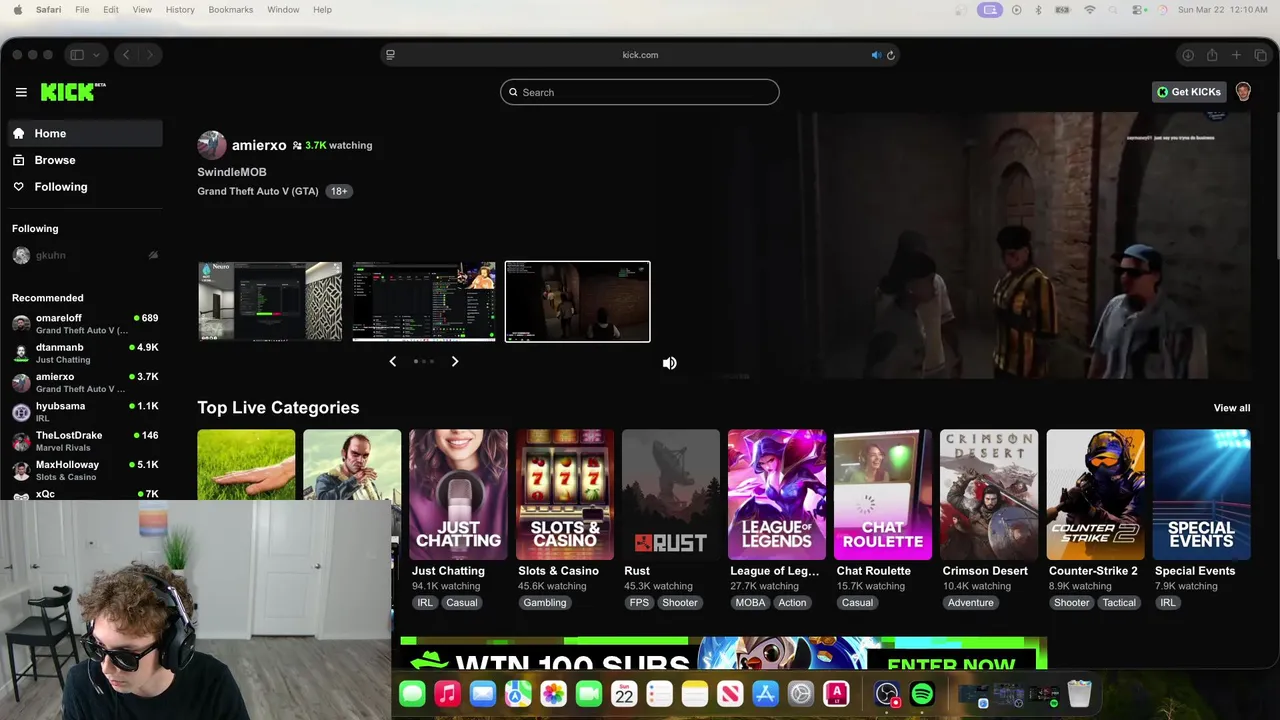
Task: Open OBS from the Dock
Action: point(887,694)
